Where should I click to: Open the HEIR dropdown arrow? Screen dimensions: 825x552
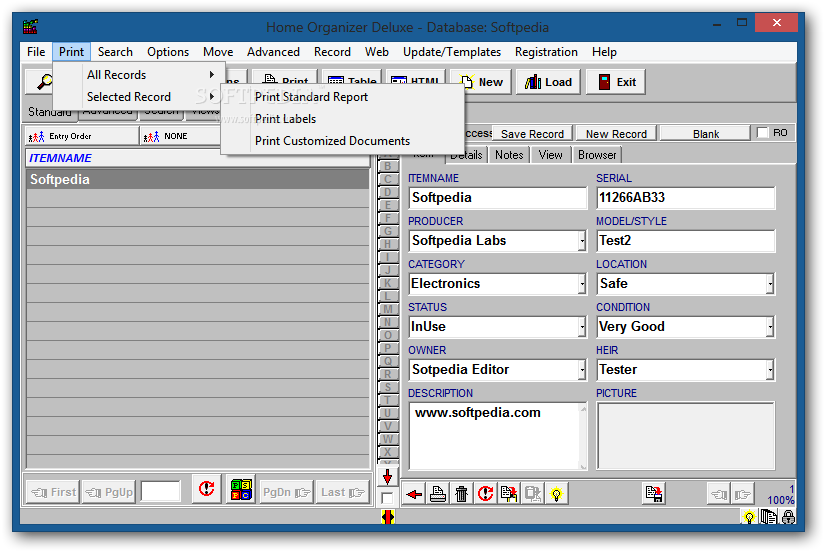click(770, 370)
